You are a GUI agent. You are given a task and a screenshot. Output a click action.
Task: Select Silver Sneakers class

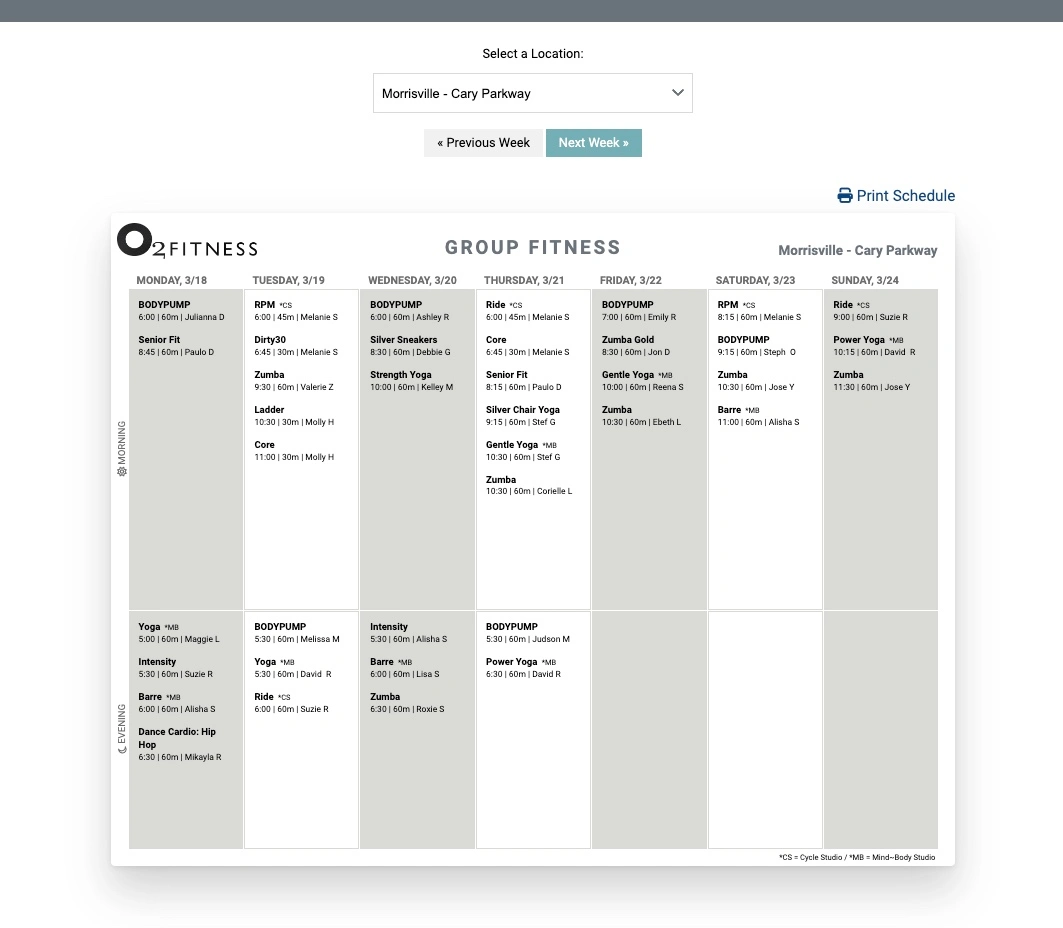pyautogui.click(x=410, y=346)
